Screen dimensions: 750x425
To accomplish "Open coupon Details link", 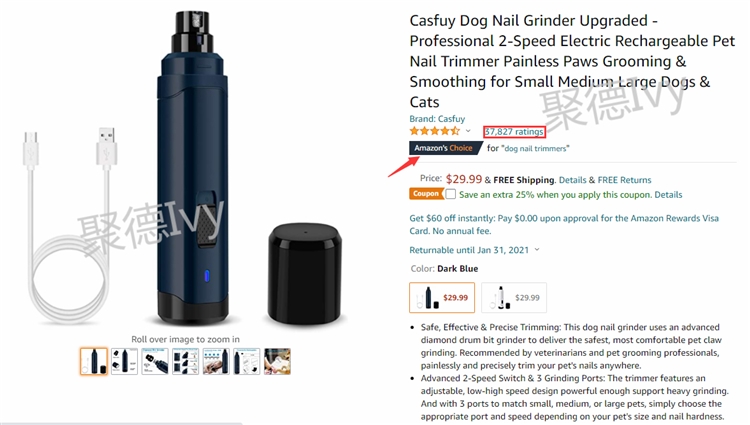I will [x=668, y=195].
